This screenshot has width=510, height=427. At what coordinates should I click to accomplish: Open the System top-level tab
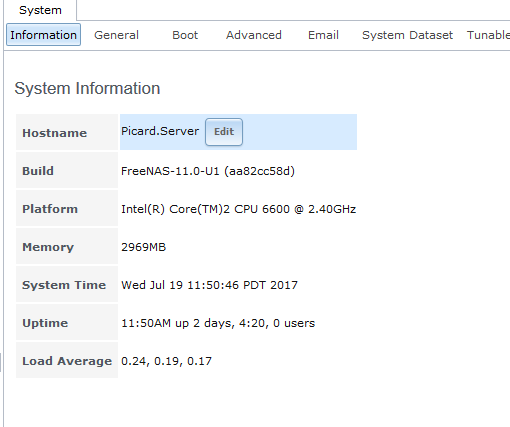(40, 10)
